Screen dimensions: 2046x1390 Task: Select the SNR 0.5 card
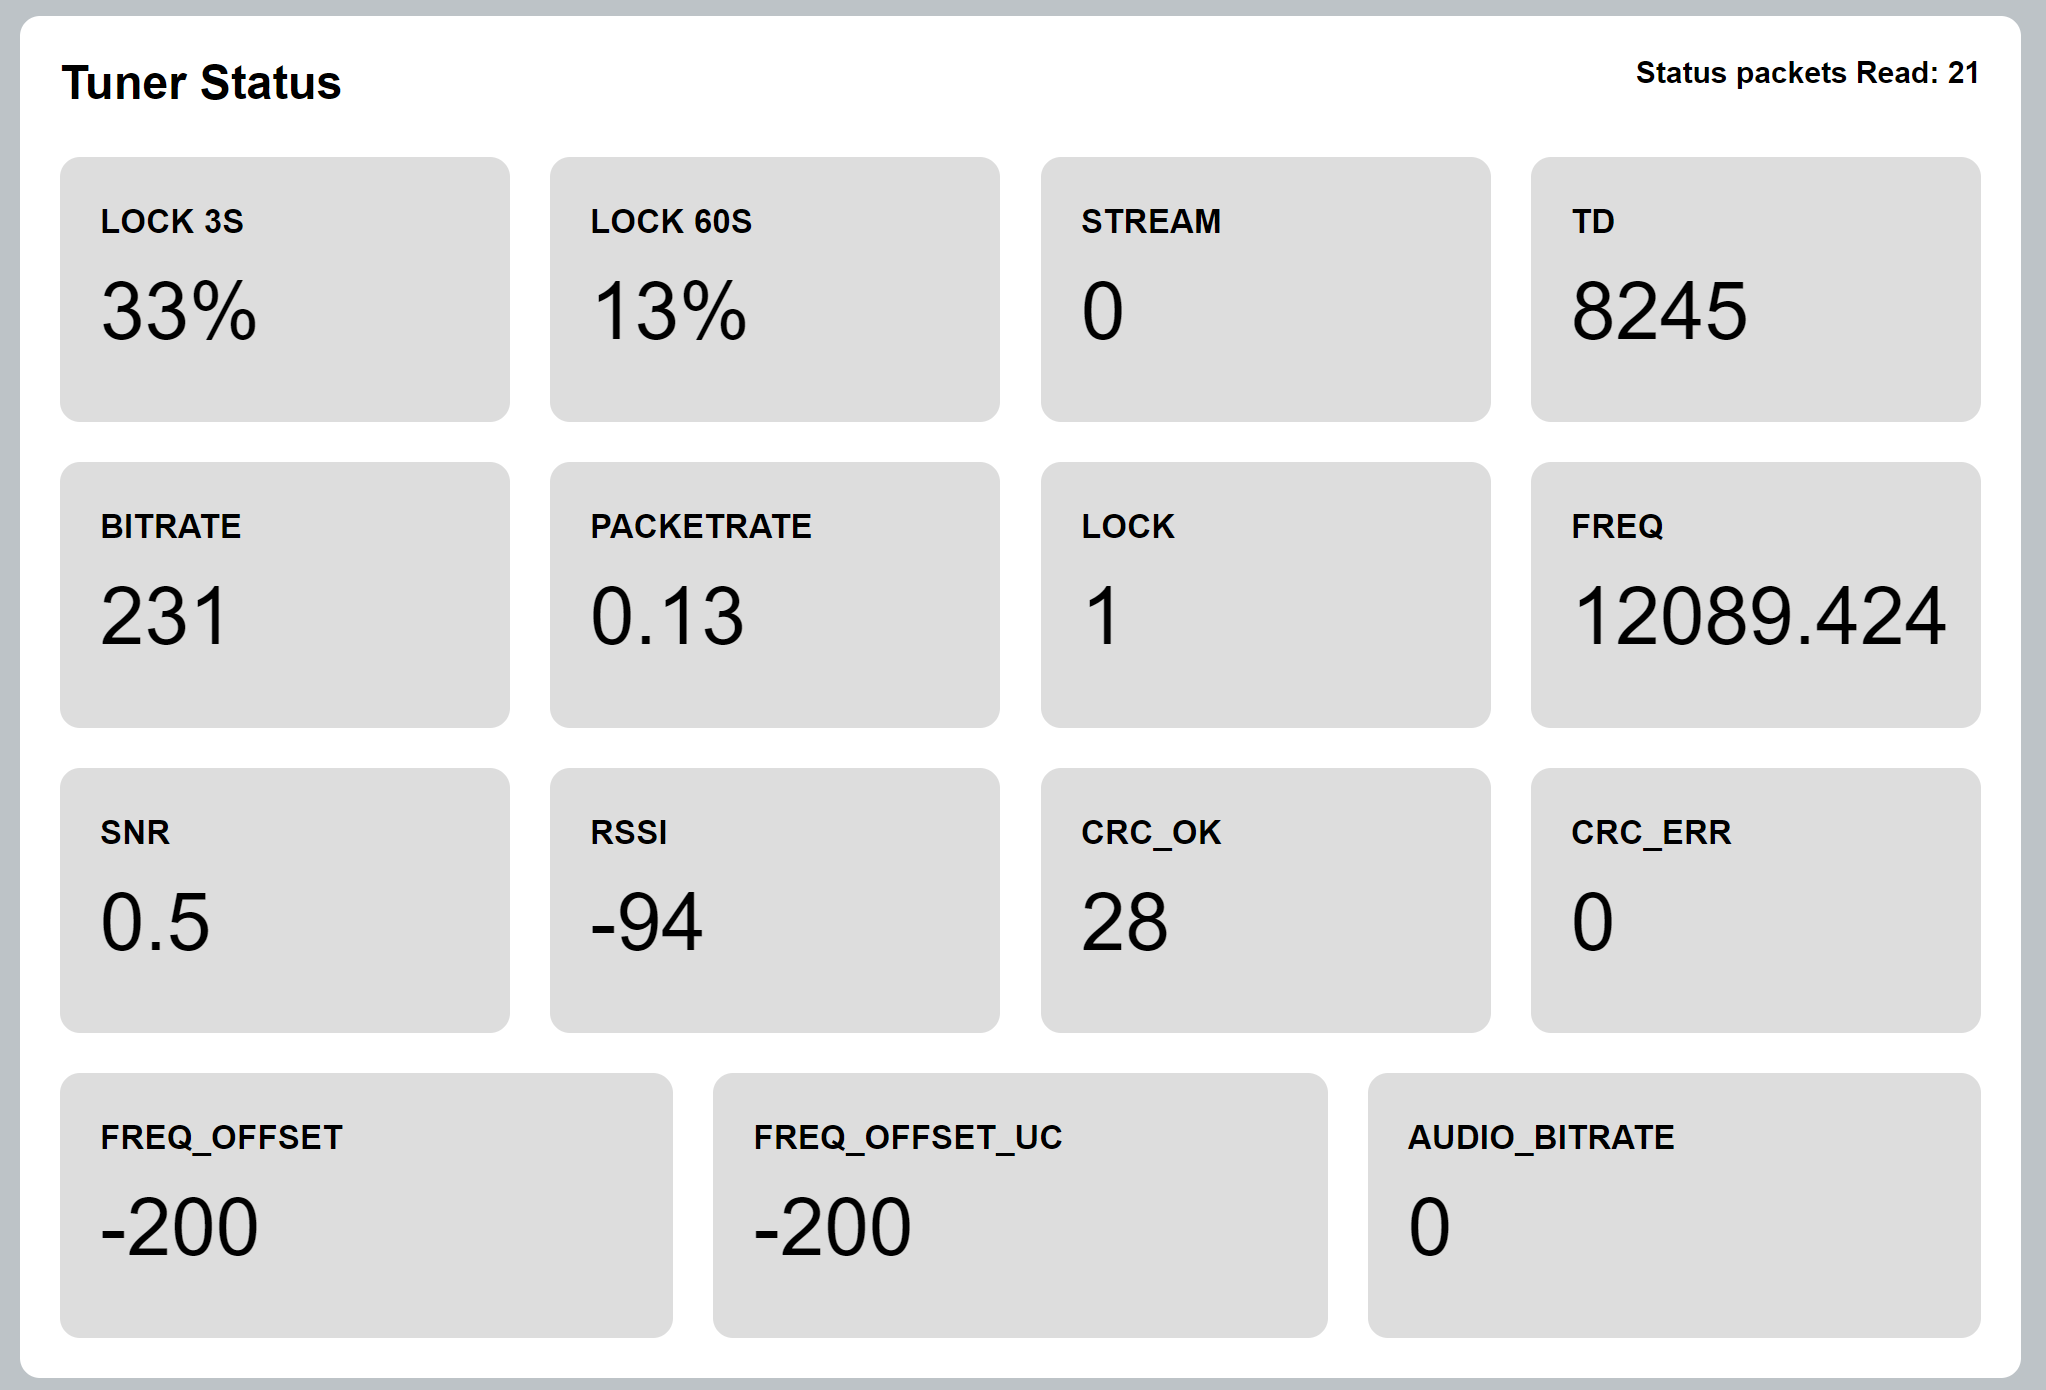coord(285,900)
